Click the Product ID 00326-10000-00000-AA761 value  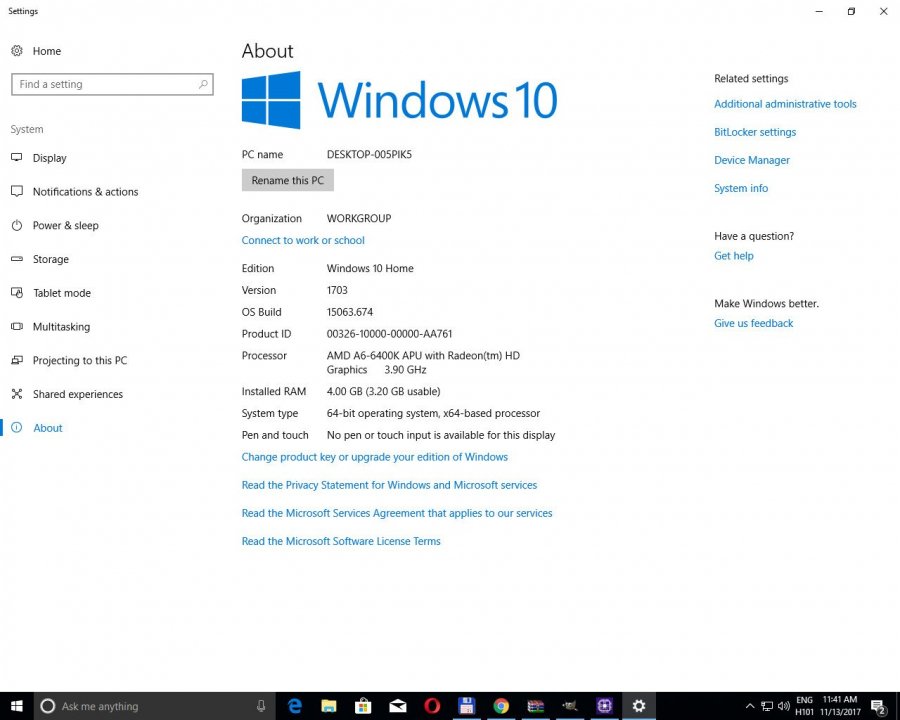click(x=389, y=334)
